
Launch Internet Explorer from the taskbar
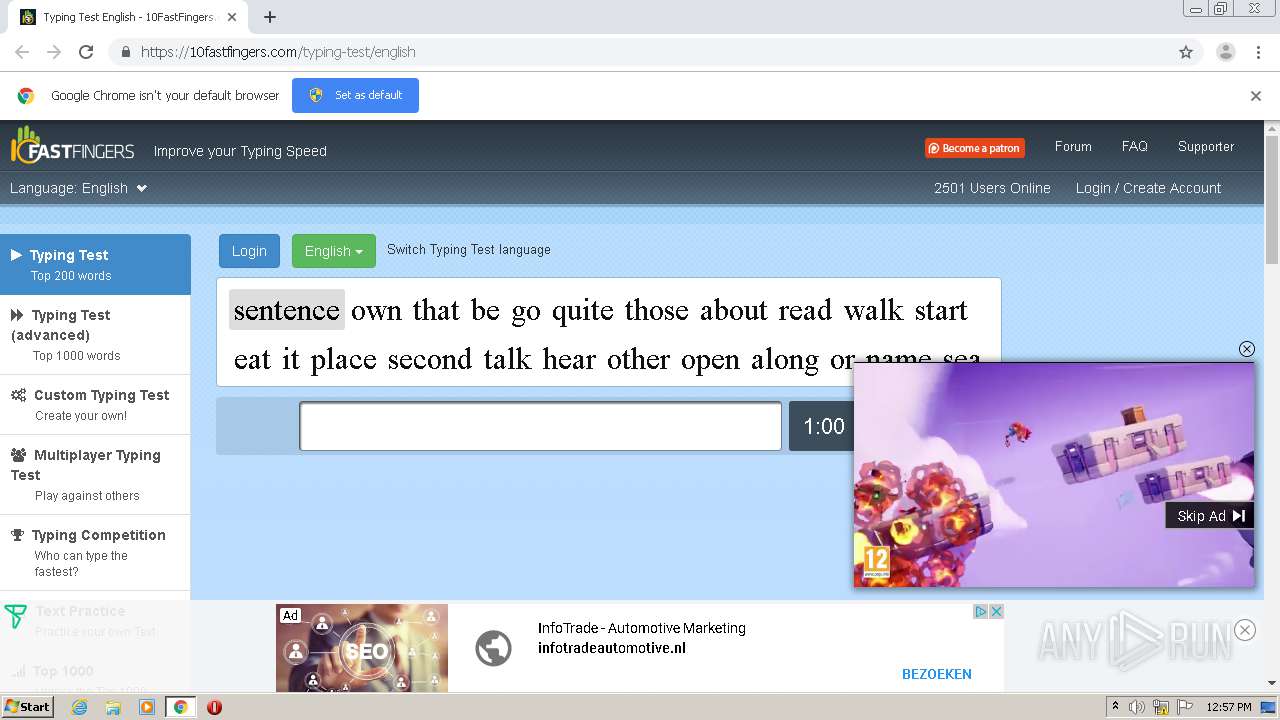click(x=80, y=707)
